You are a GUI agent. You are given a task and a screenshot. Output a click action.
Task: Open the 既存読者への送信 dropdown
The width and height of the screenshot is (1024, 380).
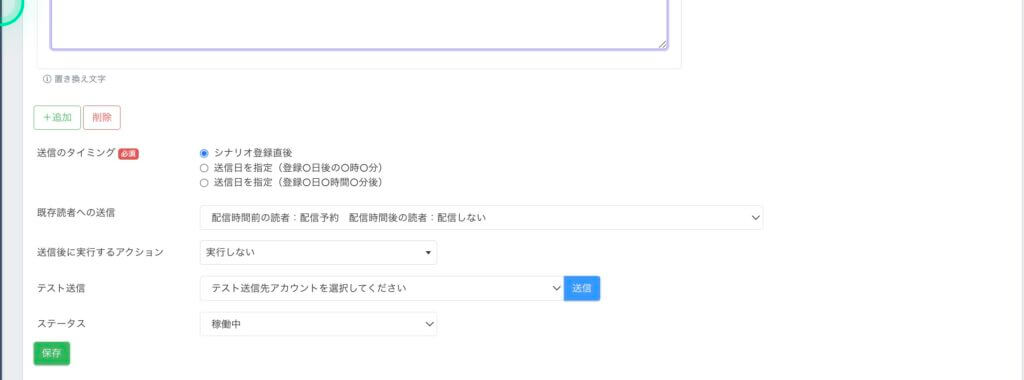481,217
